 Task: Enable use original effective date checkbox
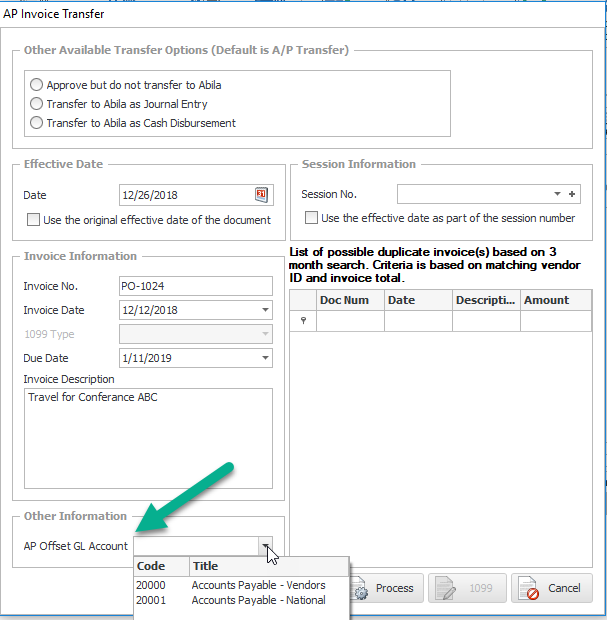pos(33,220)
